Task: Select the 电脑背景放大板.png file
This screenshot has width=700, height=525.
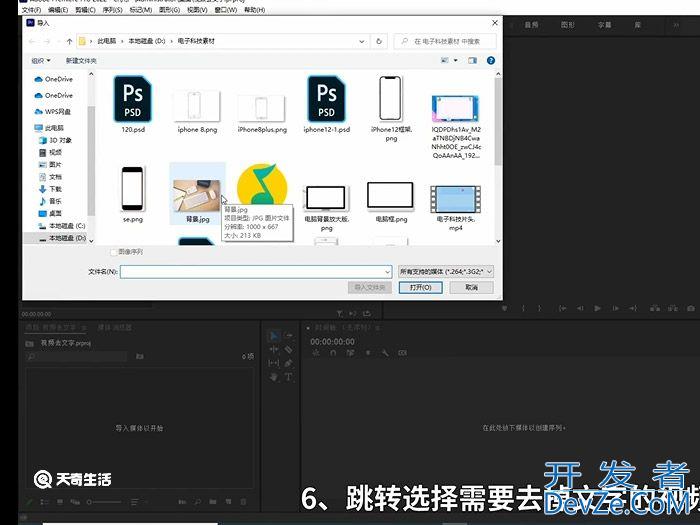Action: tap(326, 207)
